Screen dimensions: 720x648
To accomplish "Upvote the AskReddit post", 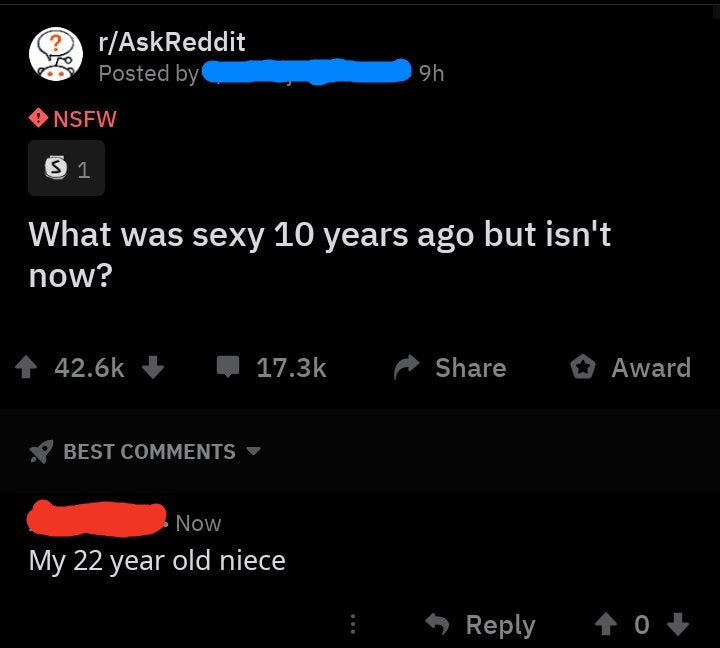I will [29, 368].
